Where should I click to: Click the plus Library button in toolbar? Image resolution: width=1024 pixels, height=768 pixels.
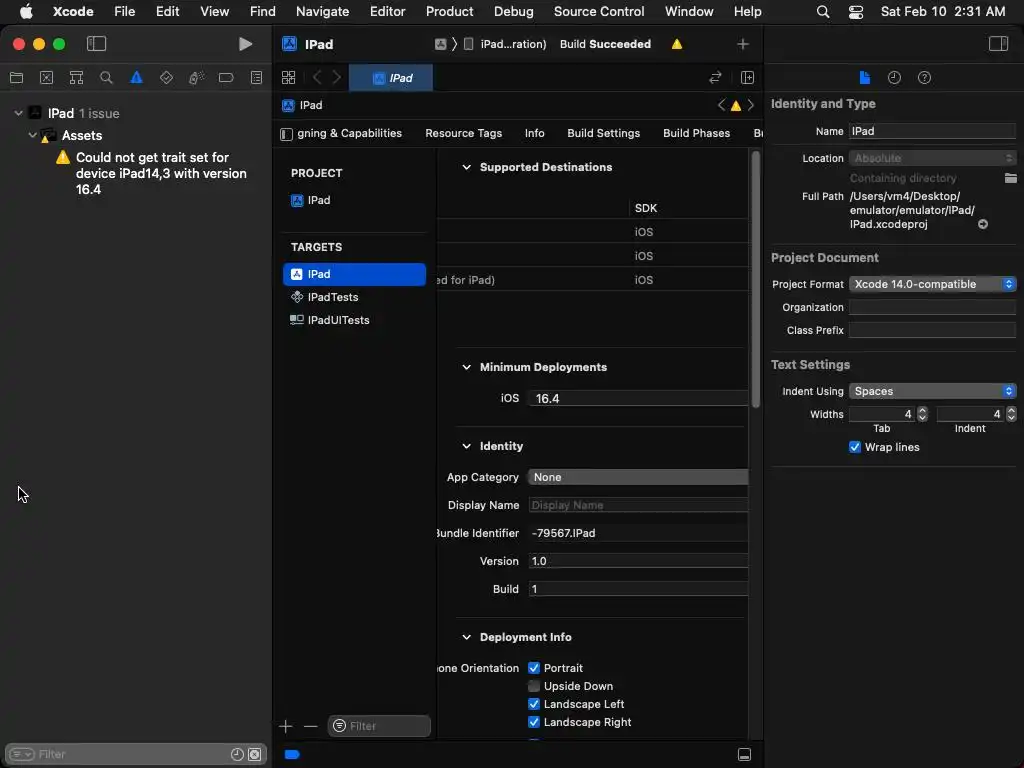743,44
